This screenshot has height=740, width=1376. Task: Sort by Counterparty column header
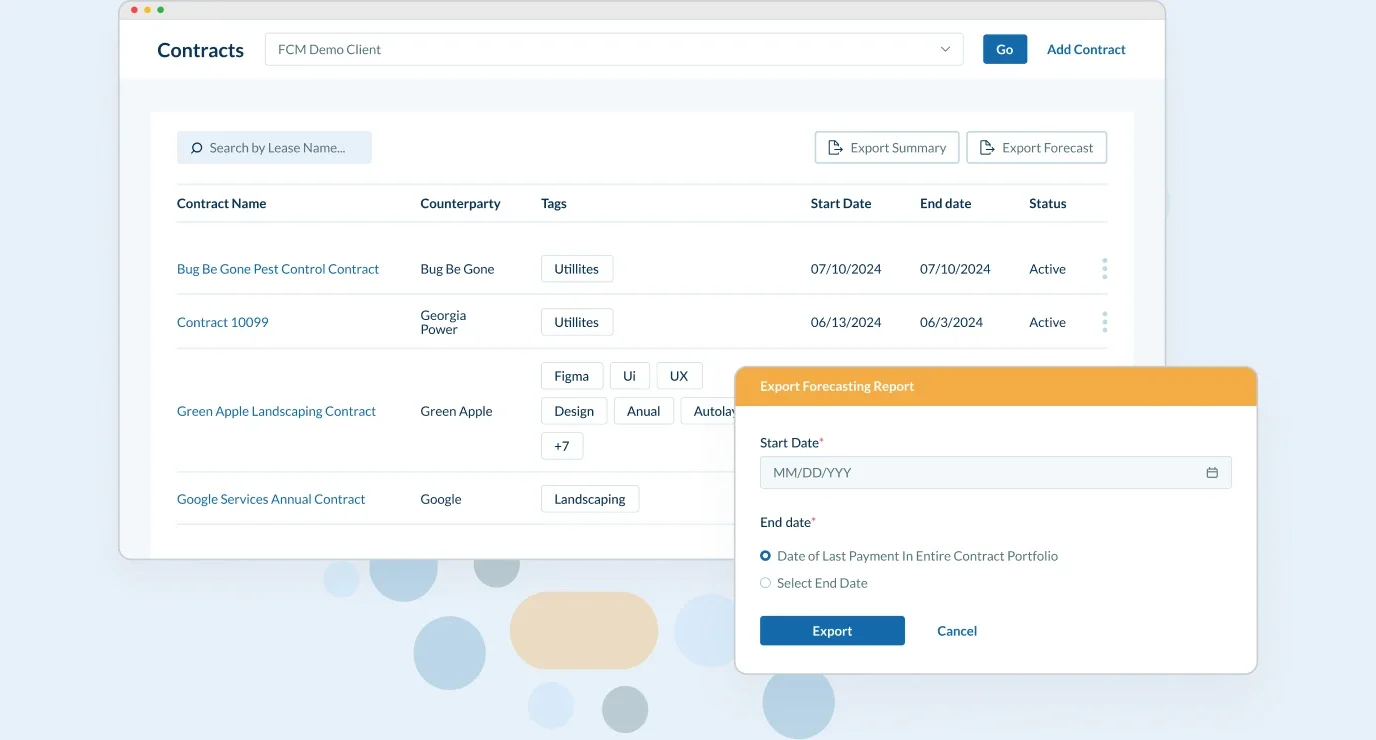[460, 203]
